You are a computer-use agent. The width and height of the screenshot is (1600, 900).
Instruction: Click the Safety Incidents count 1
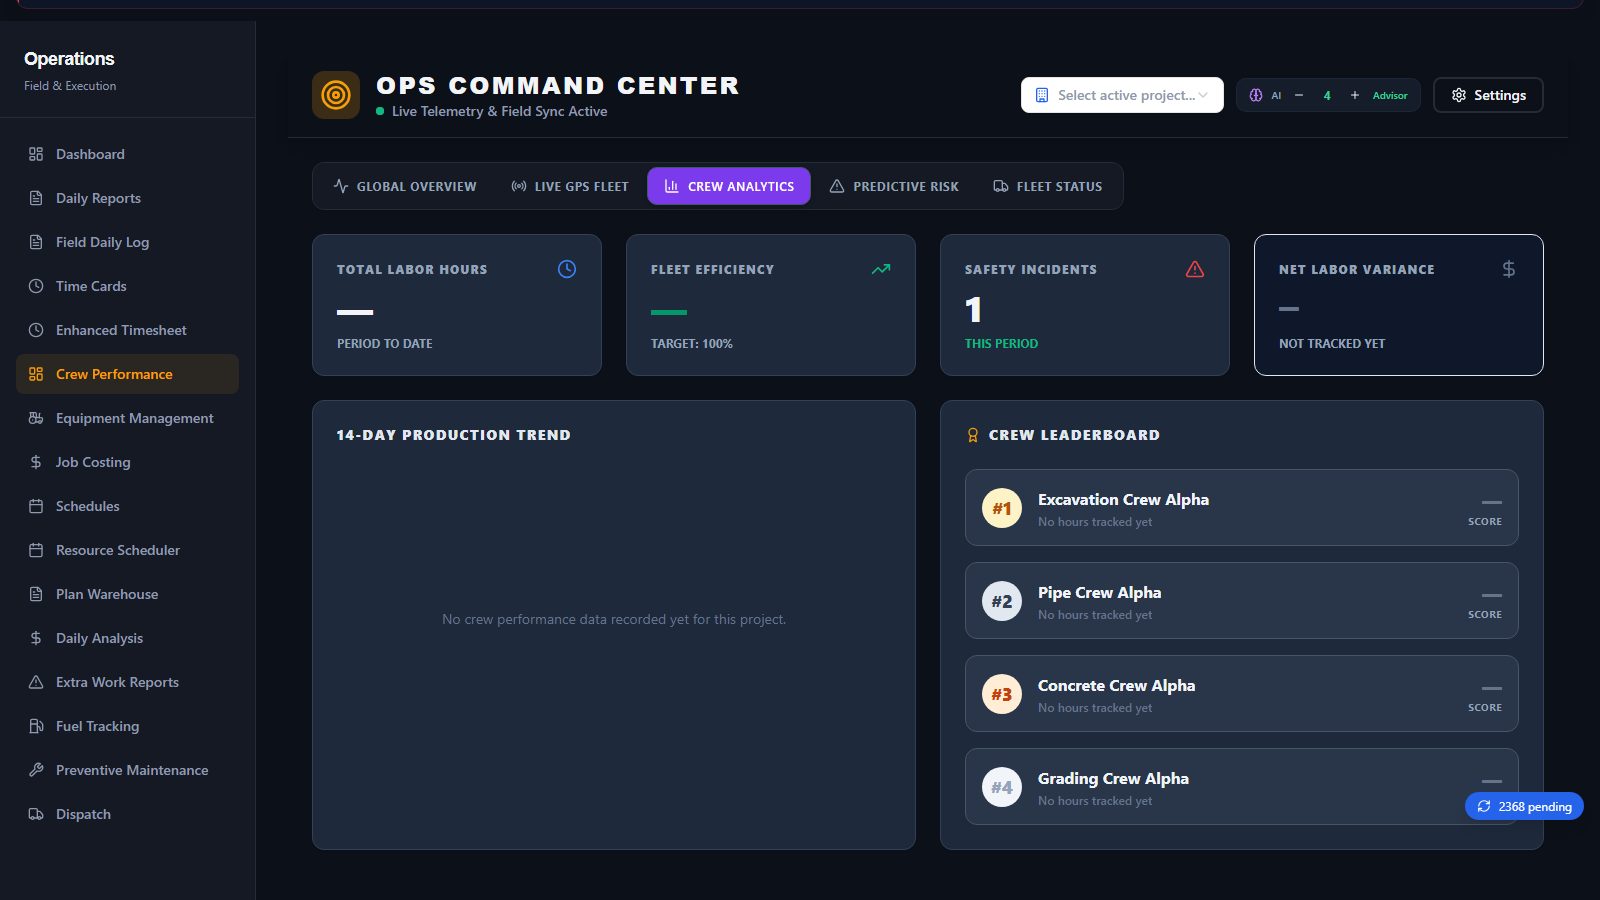pos(973,310)
